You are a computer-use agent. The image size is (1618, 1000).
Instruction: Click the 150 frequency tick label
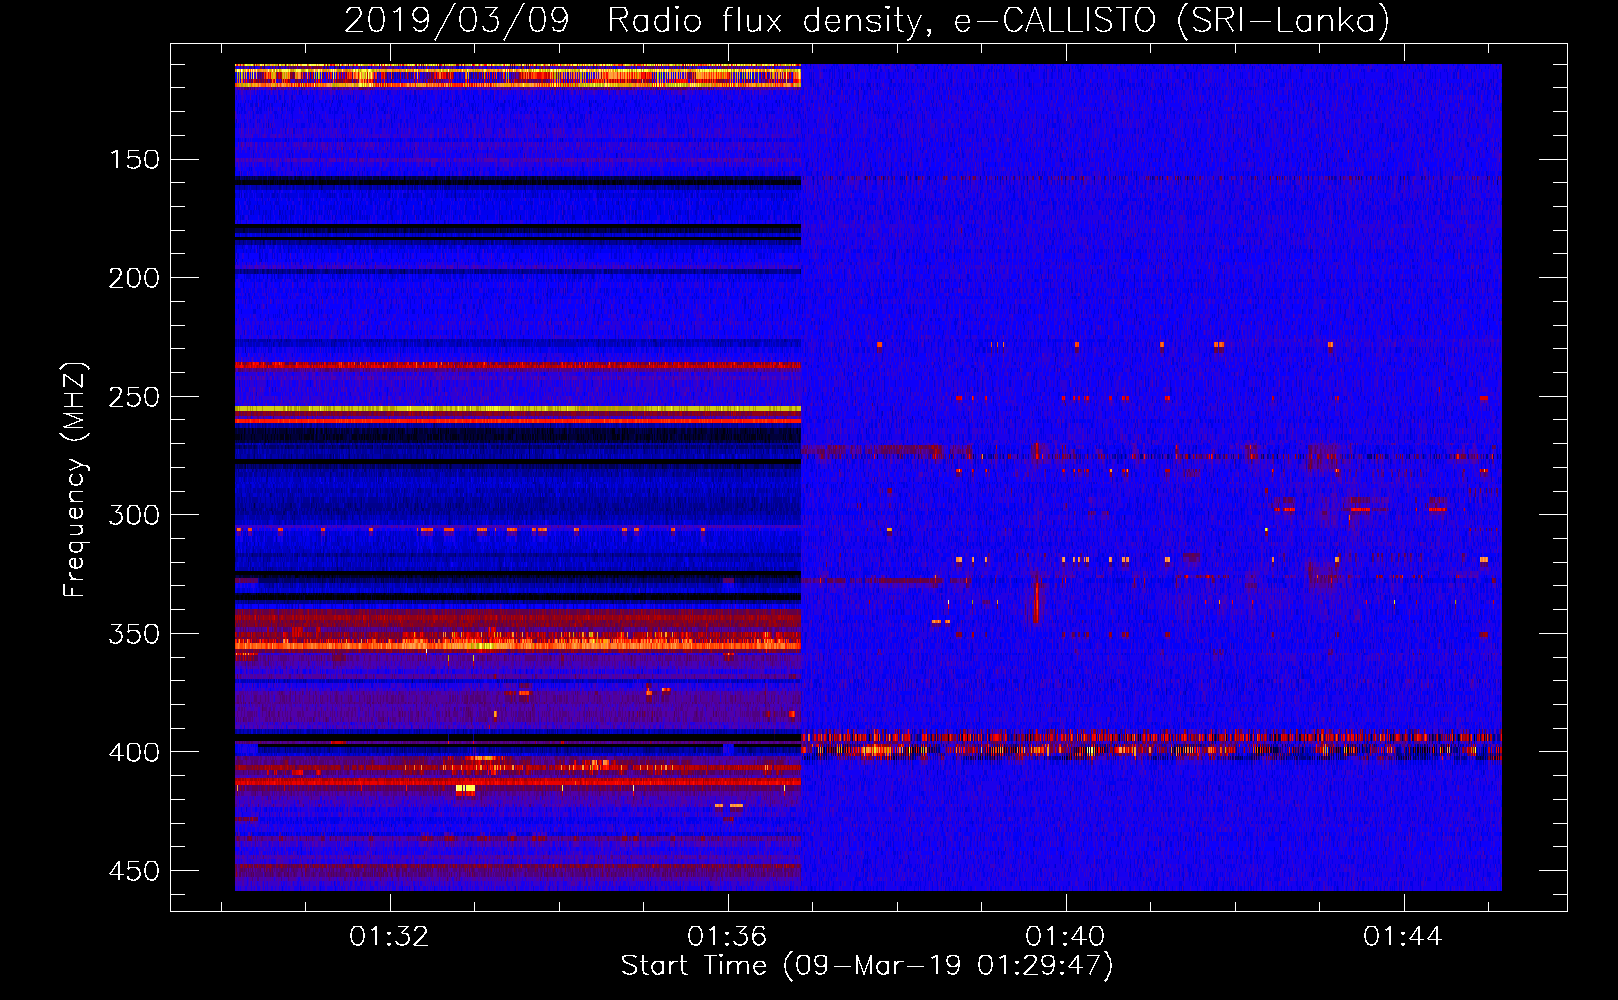point(134,160)
